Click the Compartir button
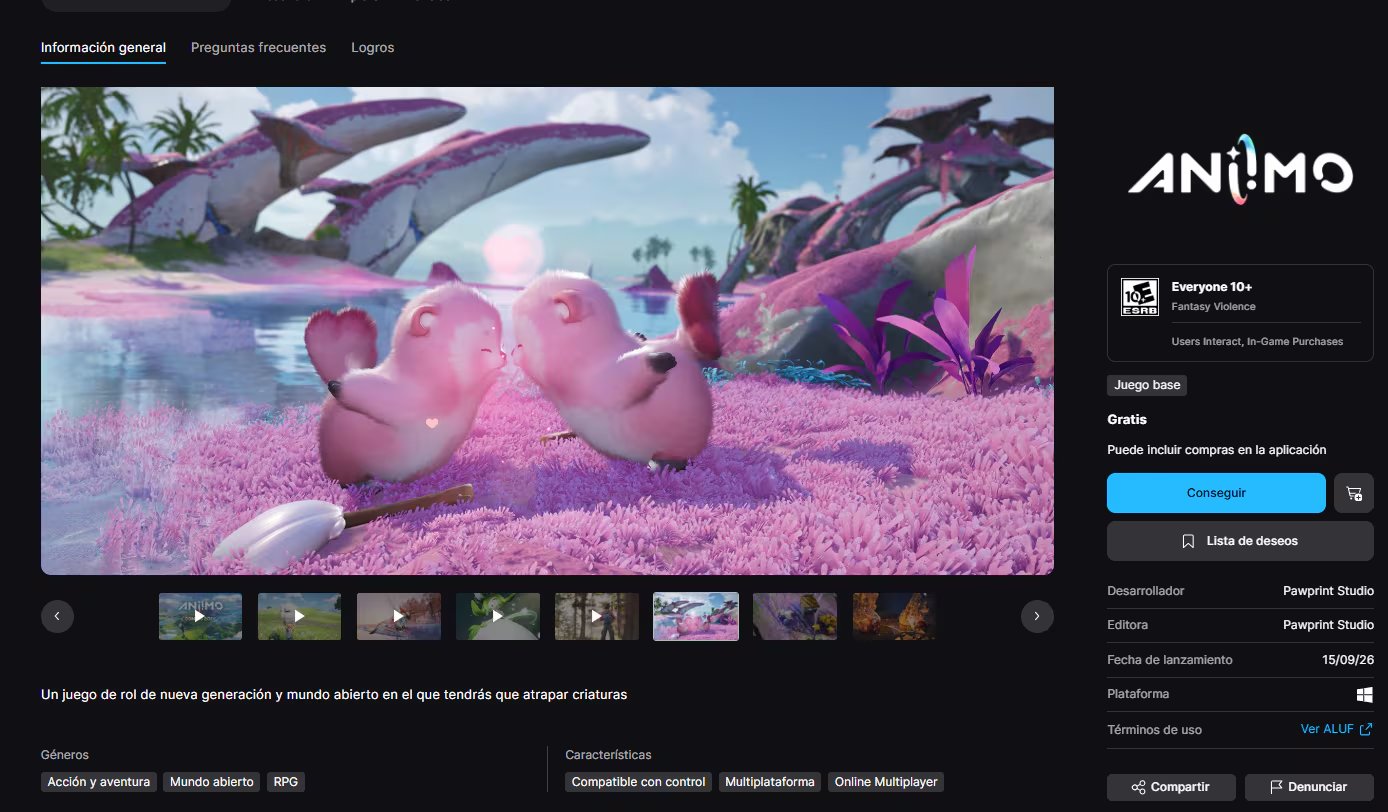Image resolution: width=1388 pixels, height=812 pixels. click(x=1171, y=787)
